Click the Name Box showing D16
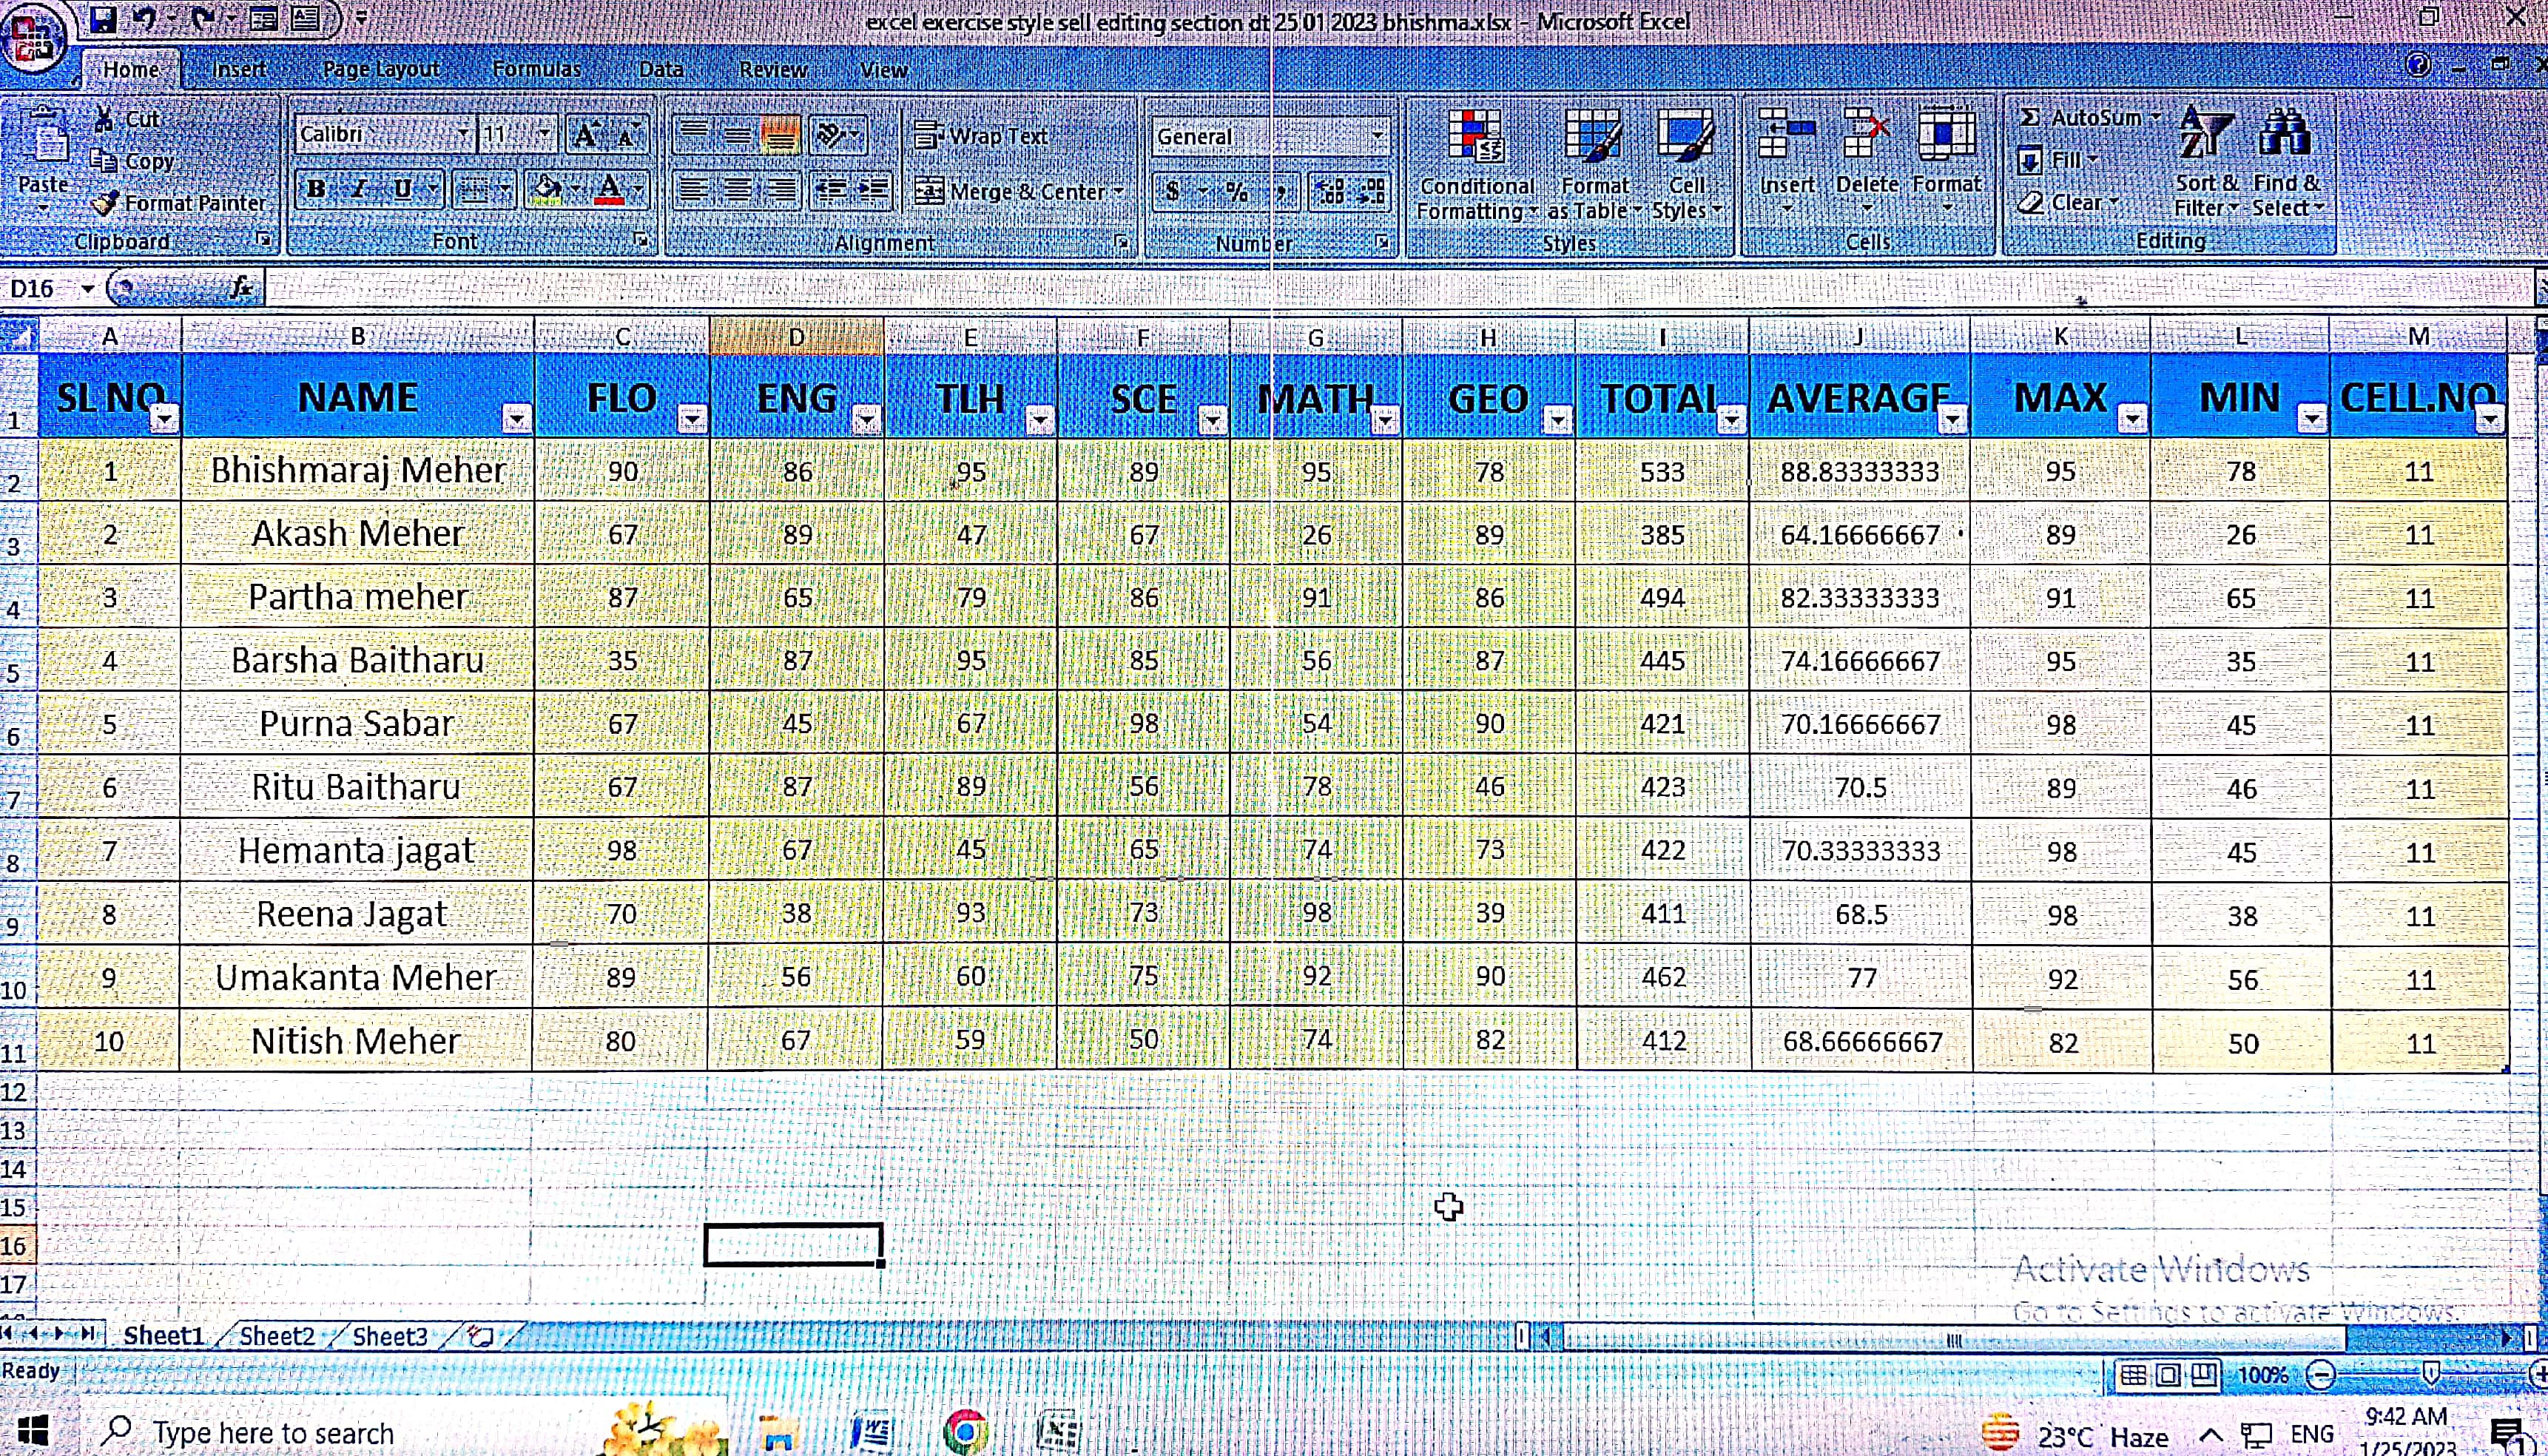This screenshot has height=1456, width=2548. pyautogui.click(x=40, y=289)
